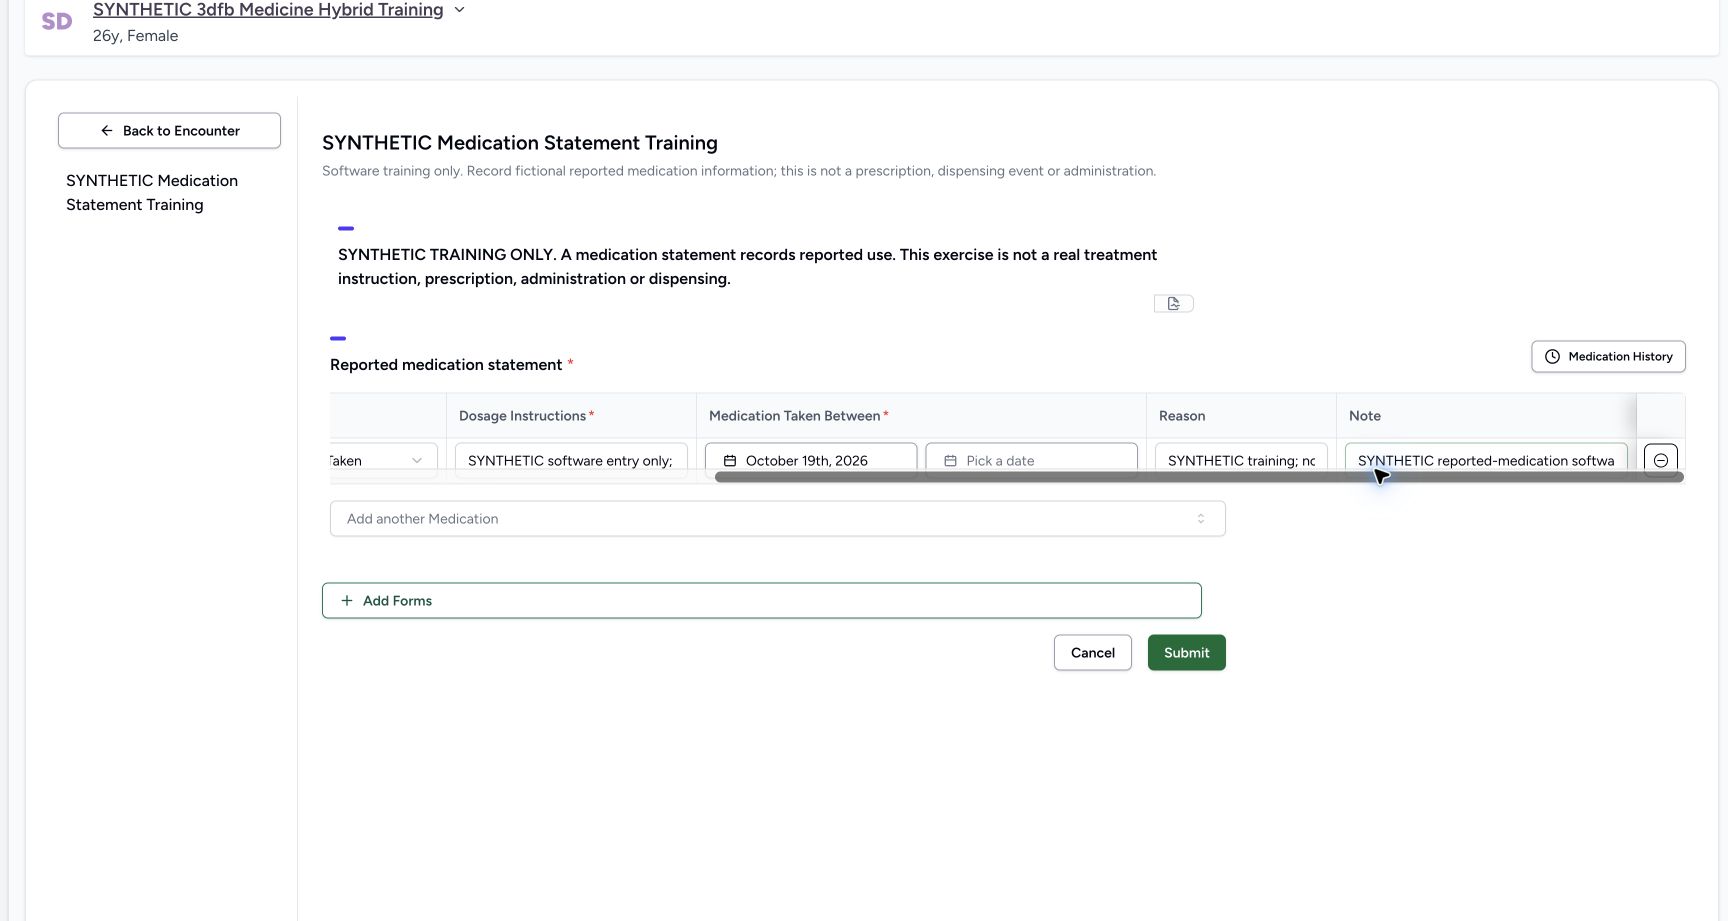Open SYNTHETIC 3dfb Medicine Hybrid Training link
This screenshot has height=921, width=1728.
click(268, 10)
